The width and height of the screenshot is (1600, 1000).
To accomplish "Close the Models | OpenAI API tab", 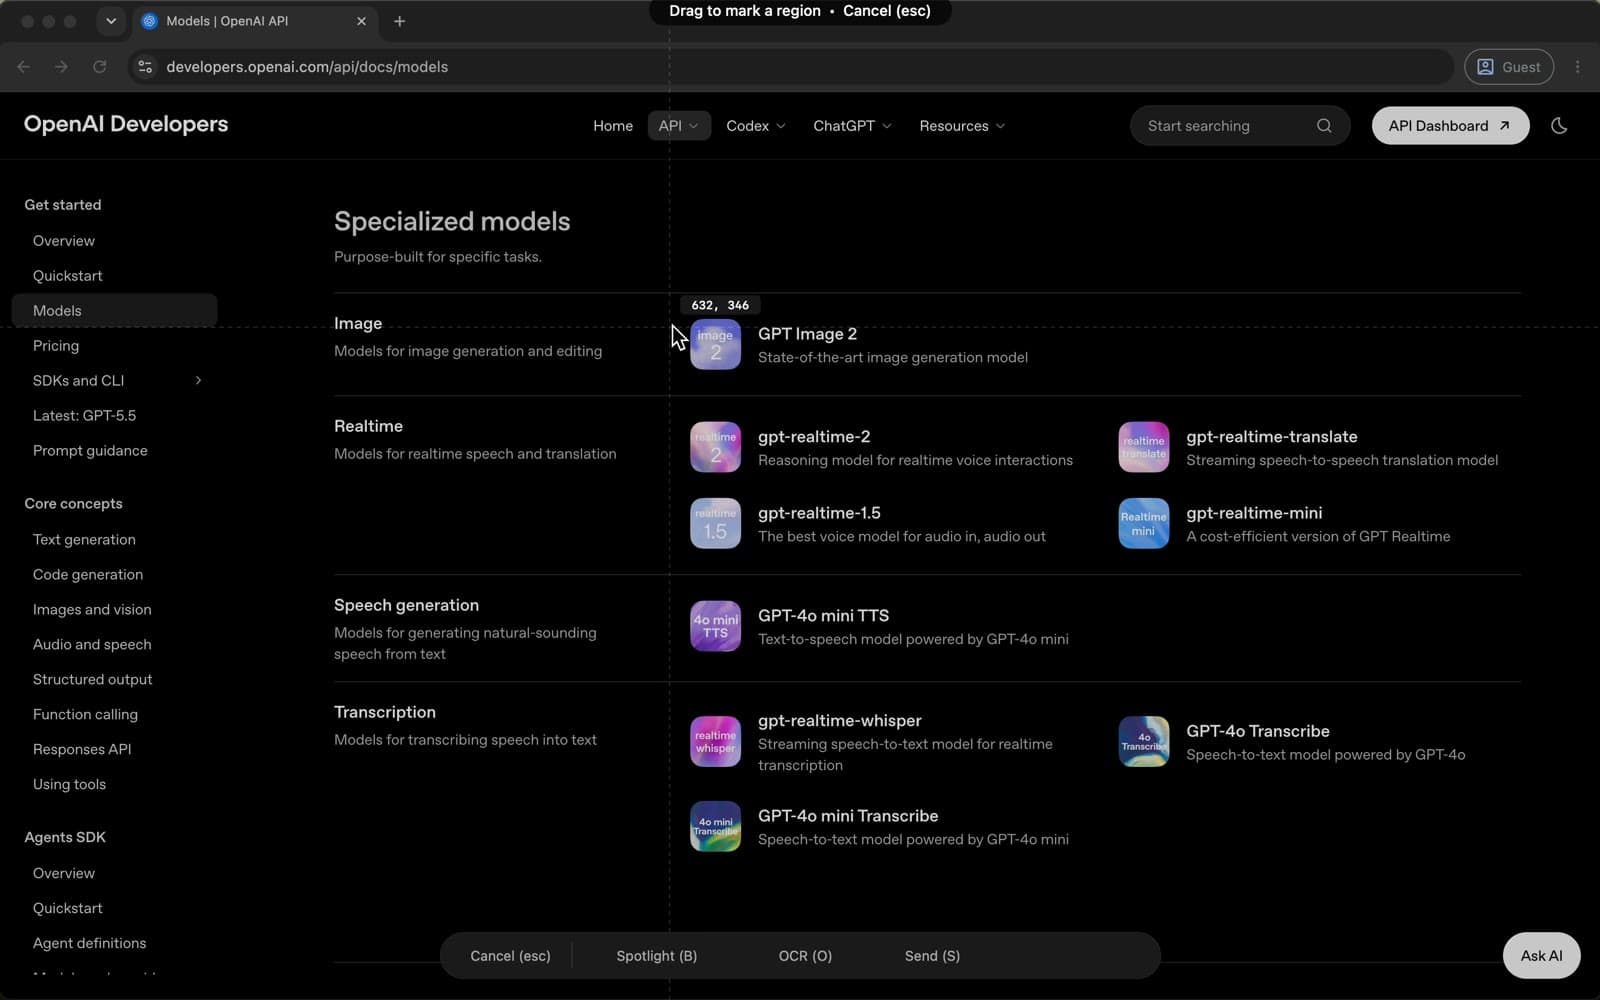I will [361, 21].
